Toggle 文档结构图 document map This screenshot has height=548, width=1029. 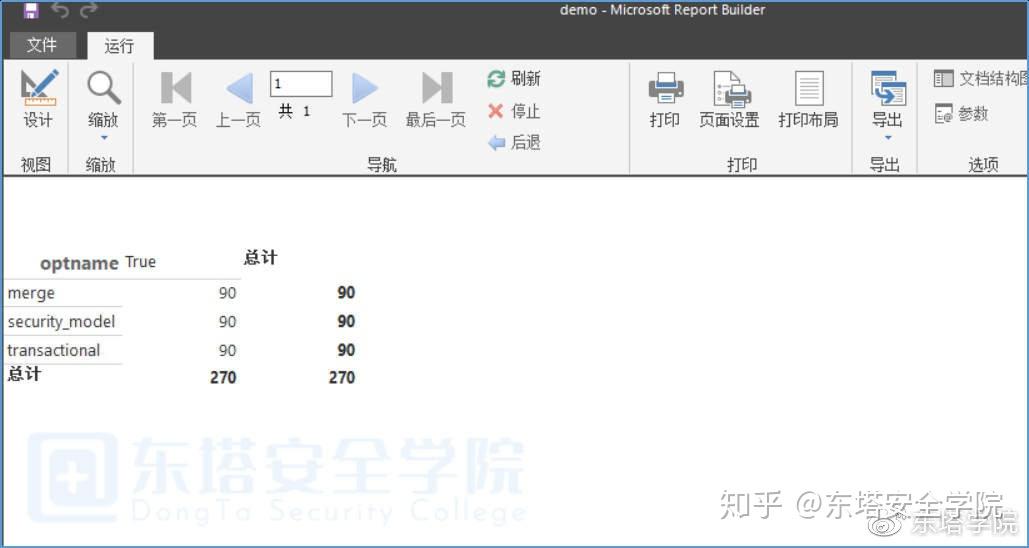pos(980,79)
